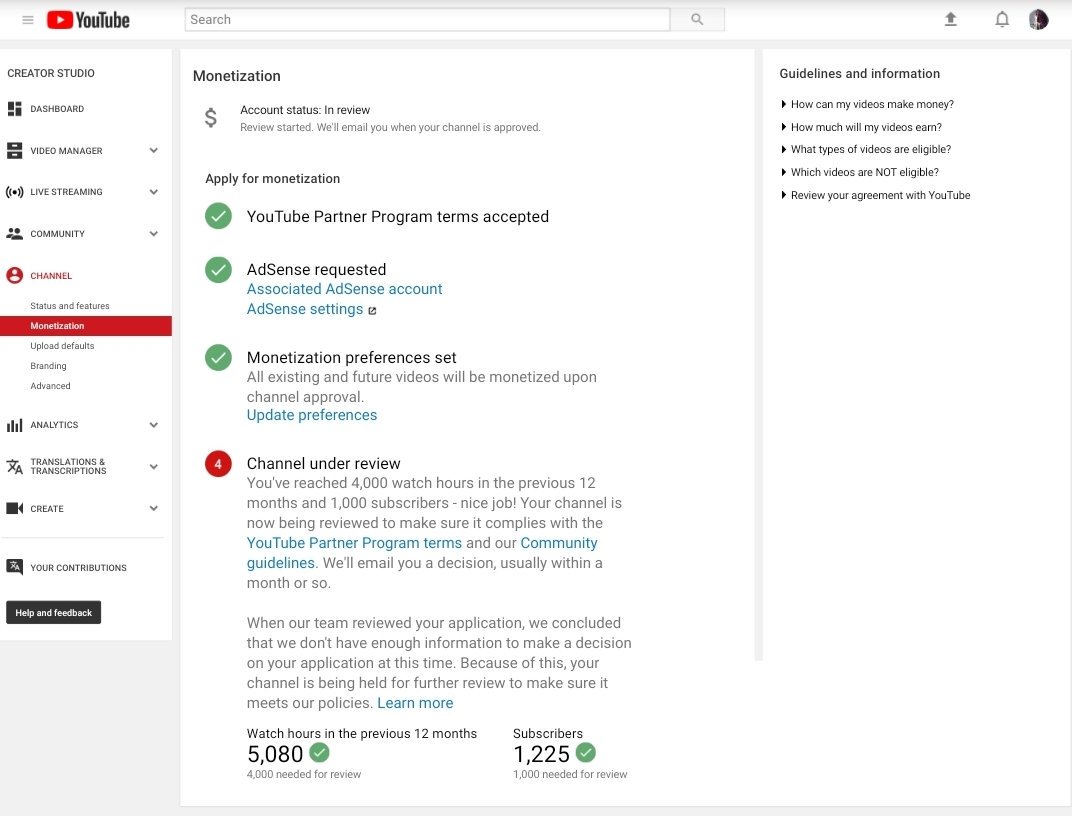Click the Live Streaming icon
Image resolution: width=1072 pixels, height=816 pixels.
click(14, 192)
